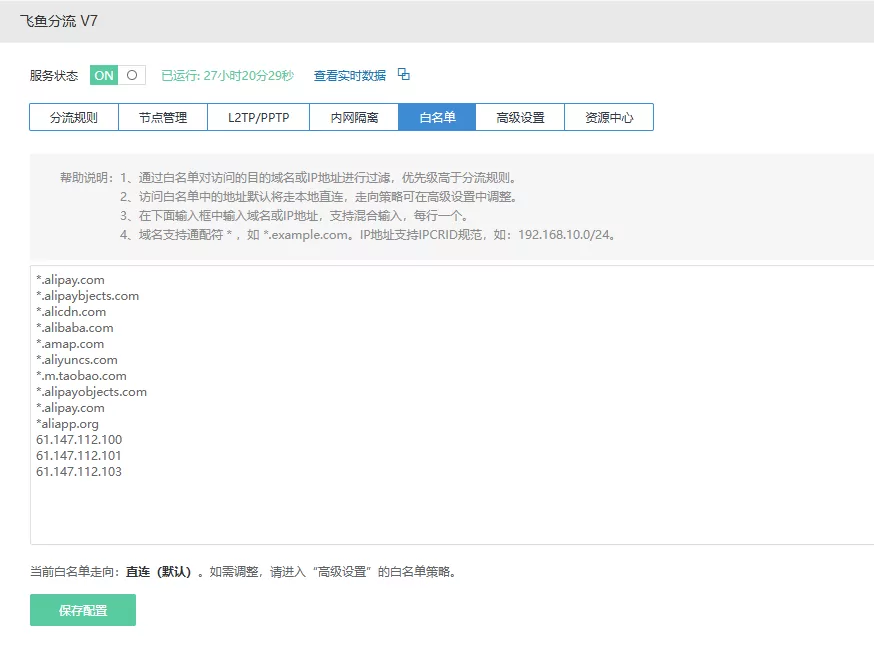
Task: Click the 服务状态 label
Action: click(54, 75)
